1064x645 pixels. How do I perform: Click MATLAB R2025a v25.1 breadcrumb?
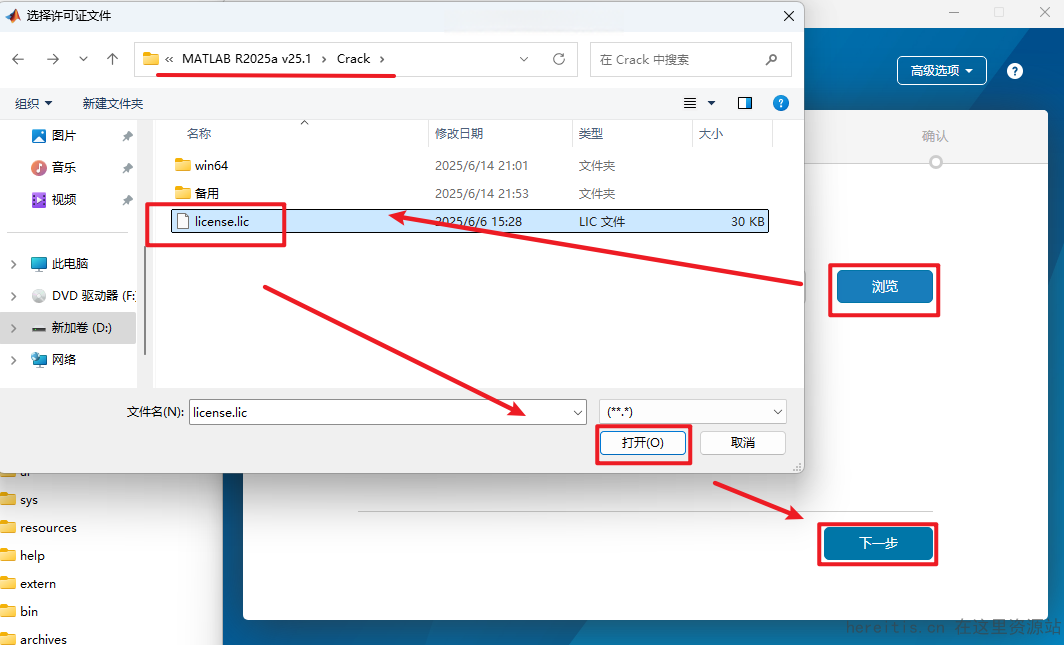click(x=246, y=59)
